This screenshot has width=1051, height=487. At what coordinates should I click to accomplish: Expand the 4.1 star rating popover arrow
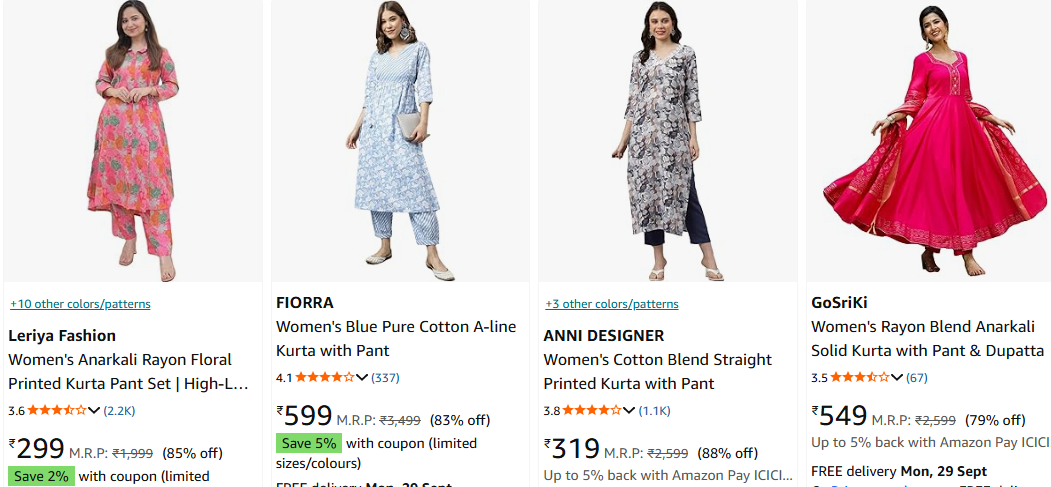[x=362, y=377]
